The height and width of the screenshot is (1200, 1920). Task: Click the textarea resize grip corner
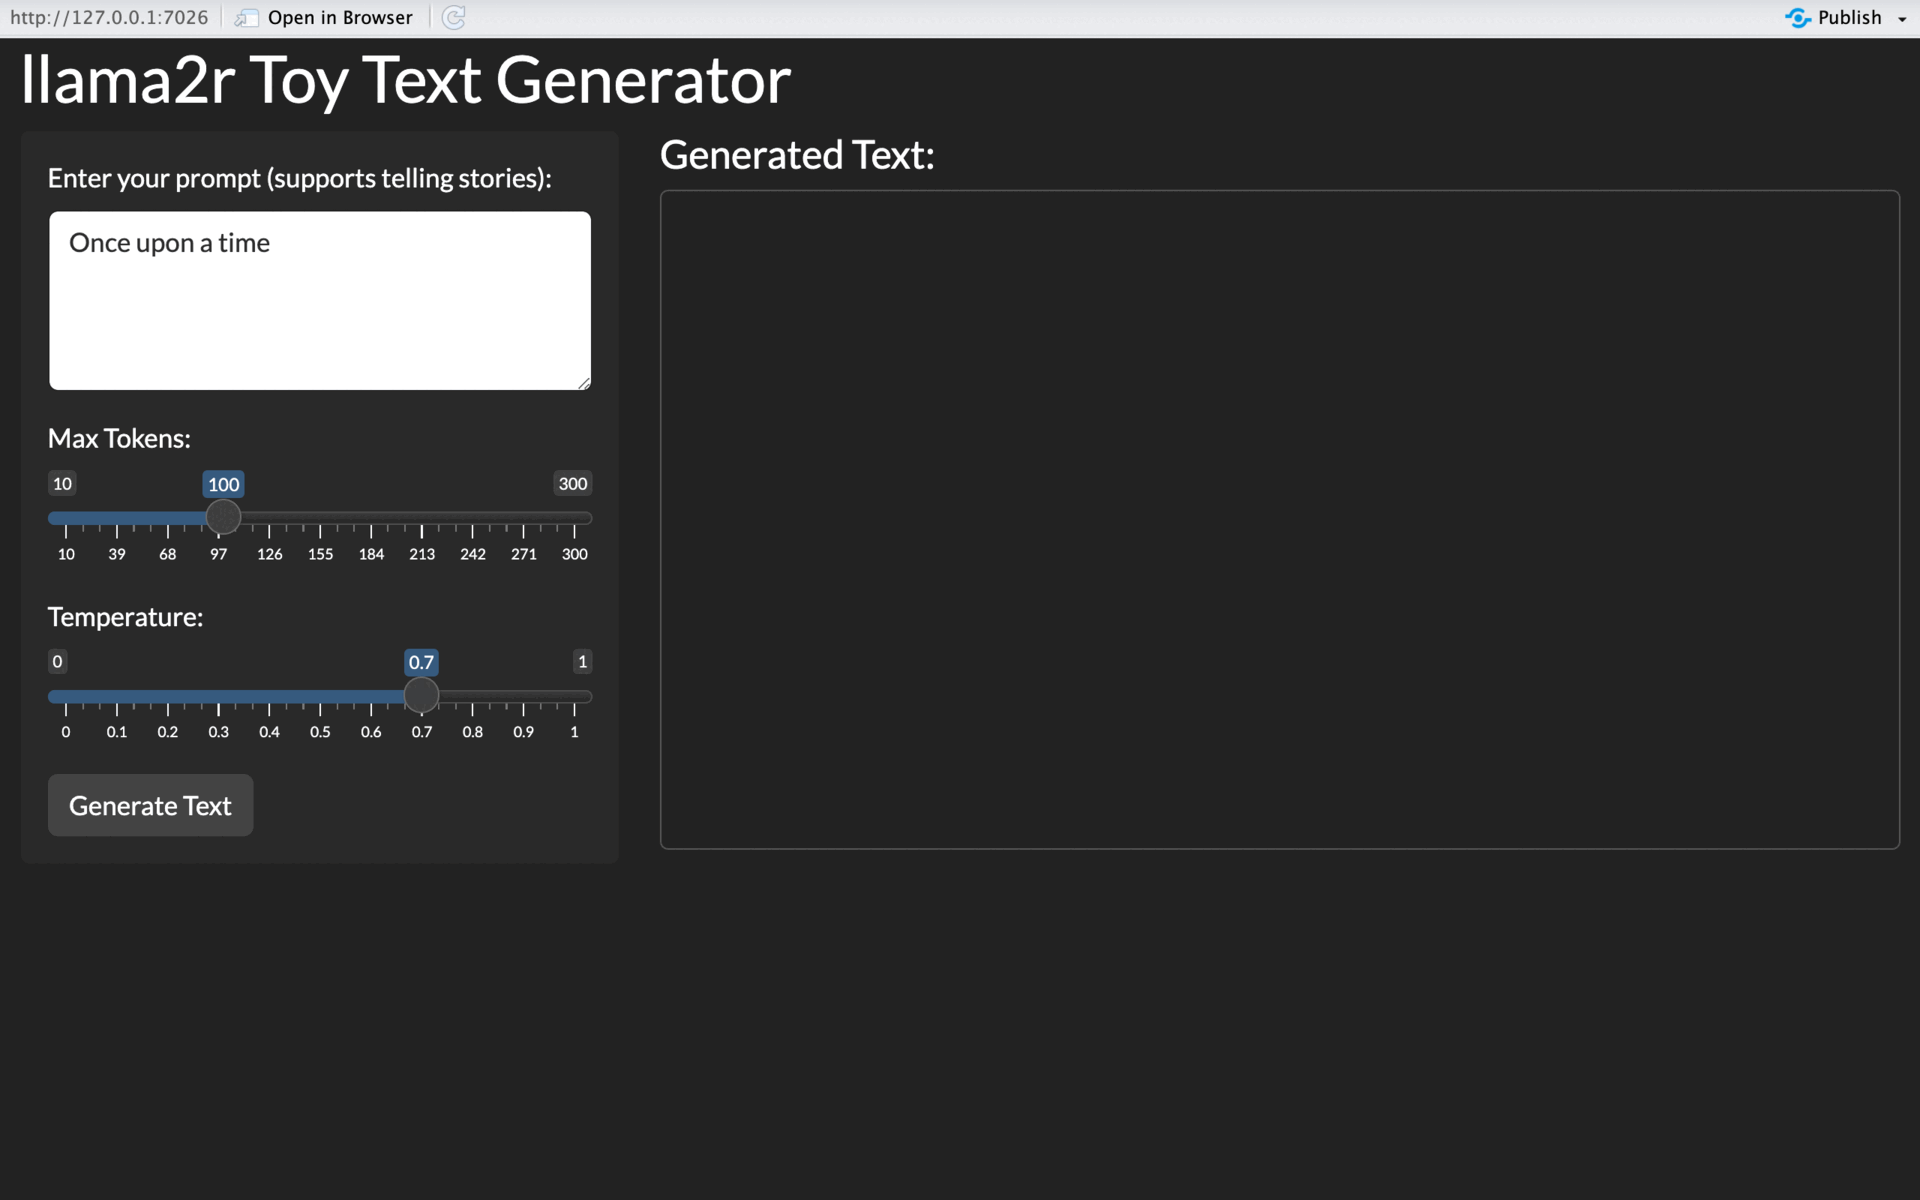[584, 383]
